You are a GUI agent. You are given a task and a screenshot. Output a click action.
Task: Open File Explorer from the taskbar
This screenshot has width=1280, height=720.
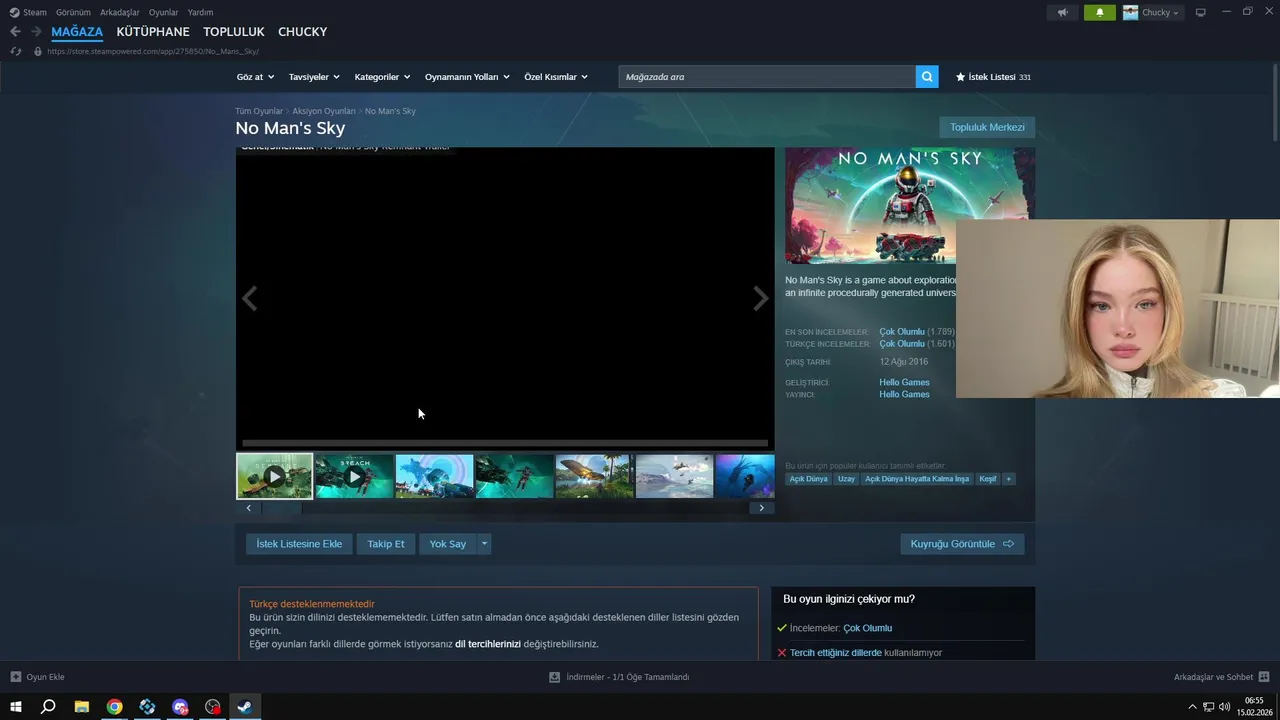(x=82, y=707)
